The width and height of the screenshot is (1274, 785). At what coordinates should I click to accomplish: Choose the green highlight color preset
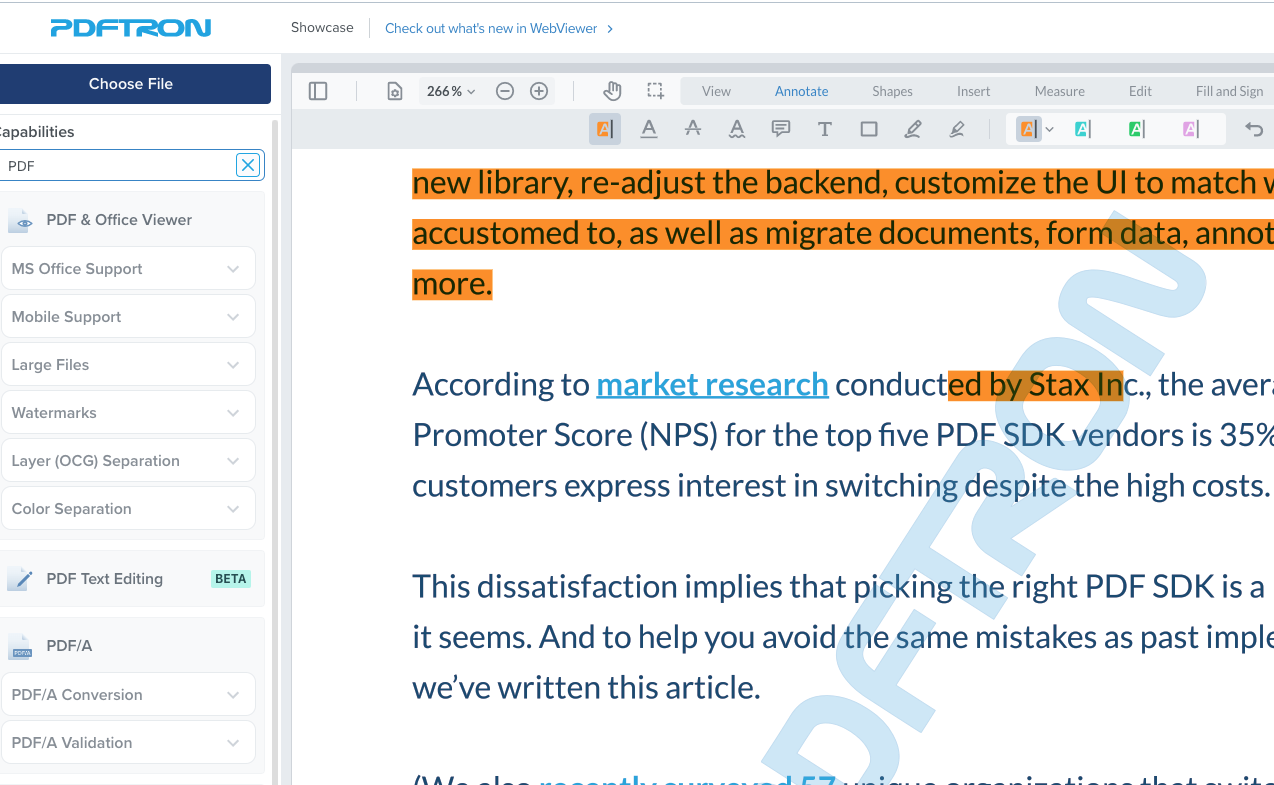1136,129
